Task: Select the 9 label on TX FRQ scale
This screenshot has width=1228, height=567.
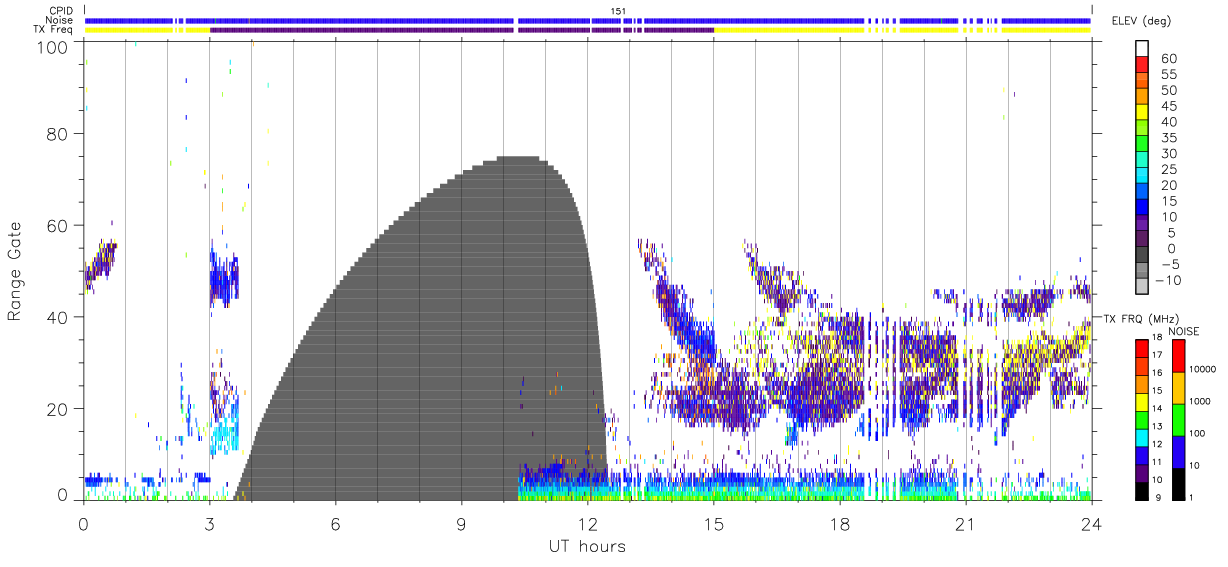Action: pyautogui.click(x=1158, y=497)
